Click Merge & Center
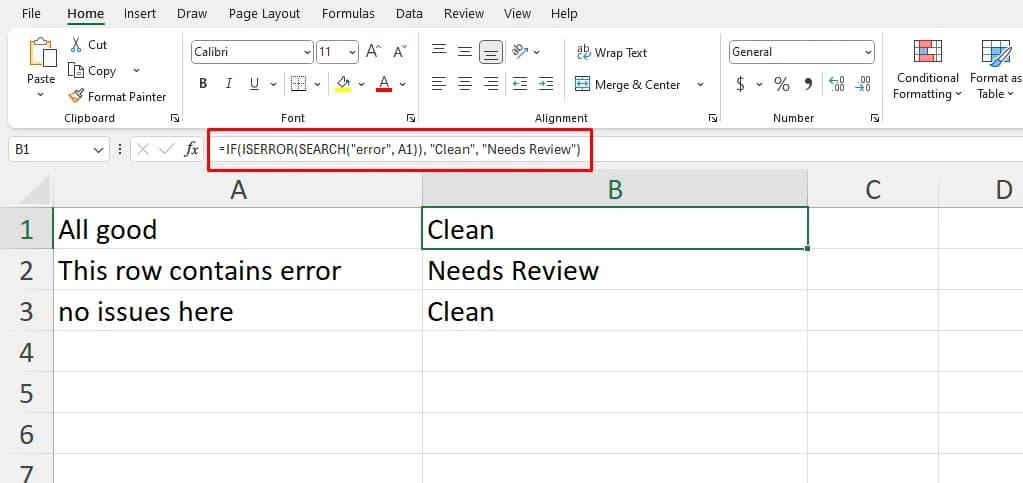Image resolution: width=1023 pixels, height=483 pixels. pos(627,85)
